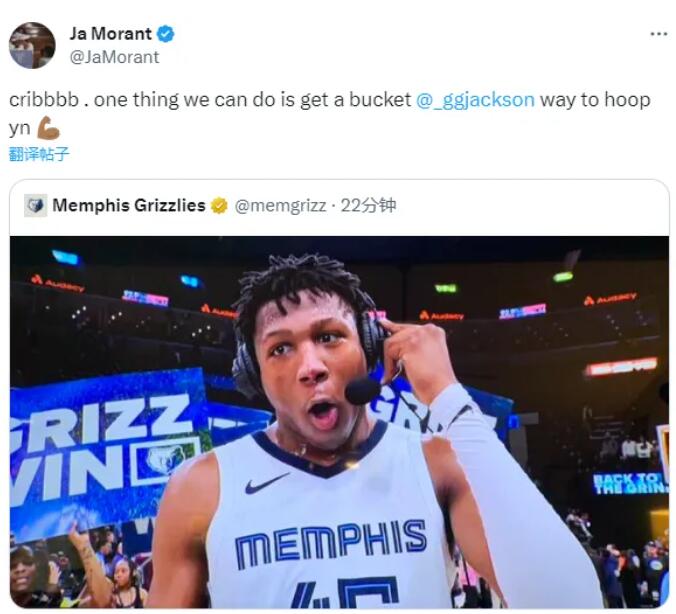
Task: Click the 翻译帖子 translate post link
Action: coord(39,154)
